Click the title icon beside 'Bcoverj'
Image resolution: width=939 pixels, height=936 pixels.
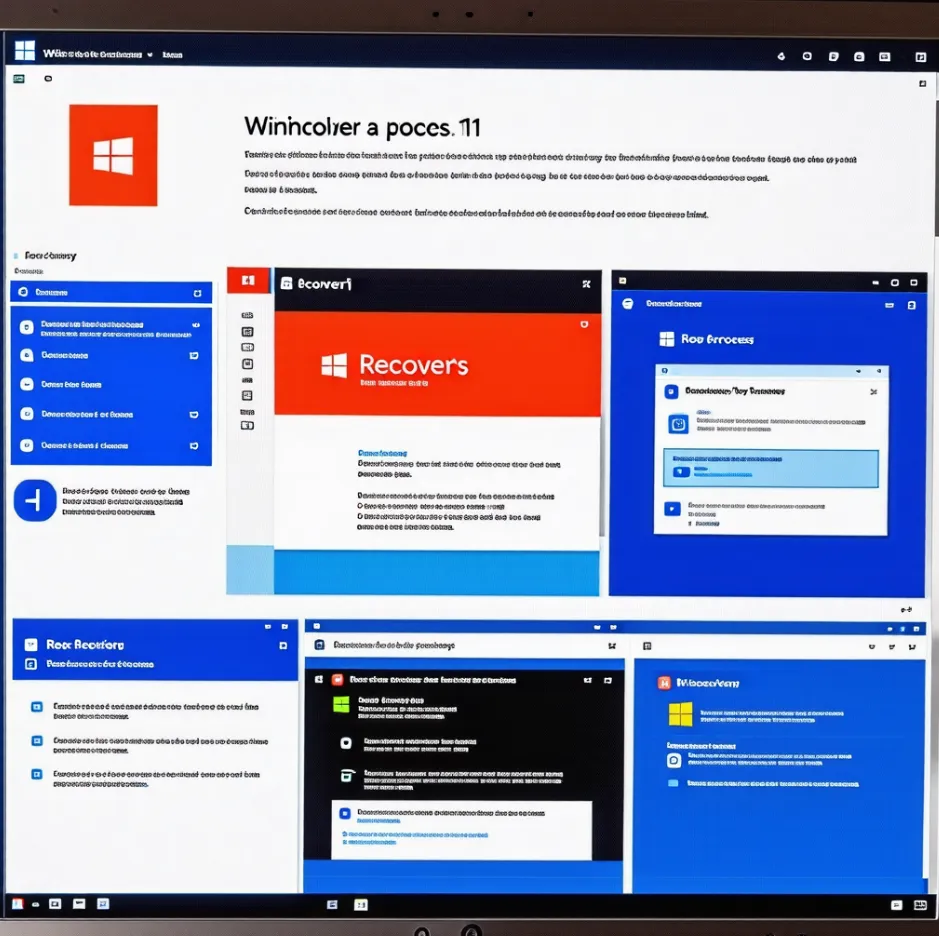click(x=286, y=283)
